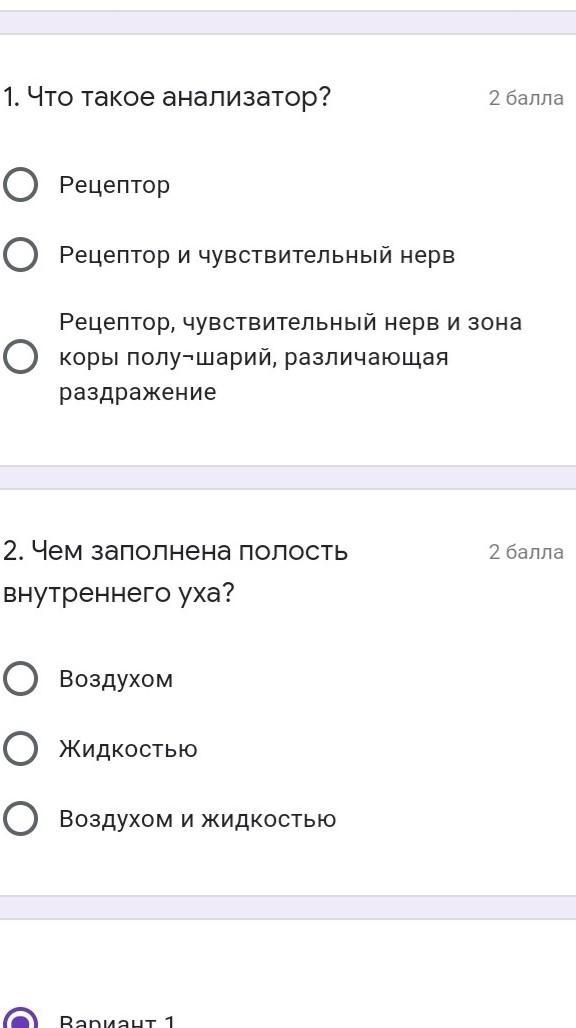Mark the "Воздухом и жидкостью" radio circle
The image size is (576, 1028).
[20, 819]
